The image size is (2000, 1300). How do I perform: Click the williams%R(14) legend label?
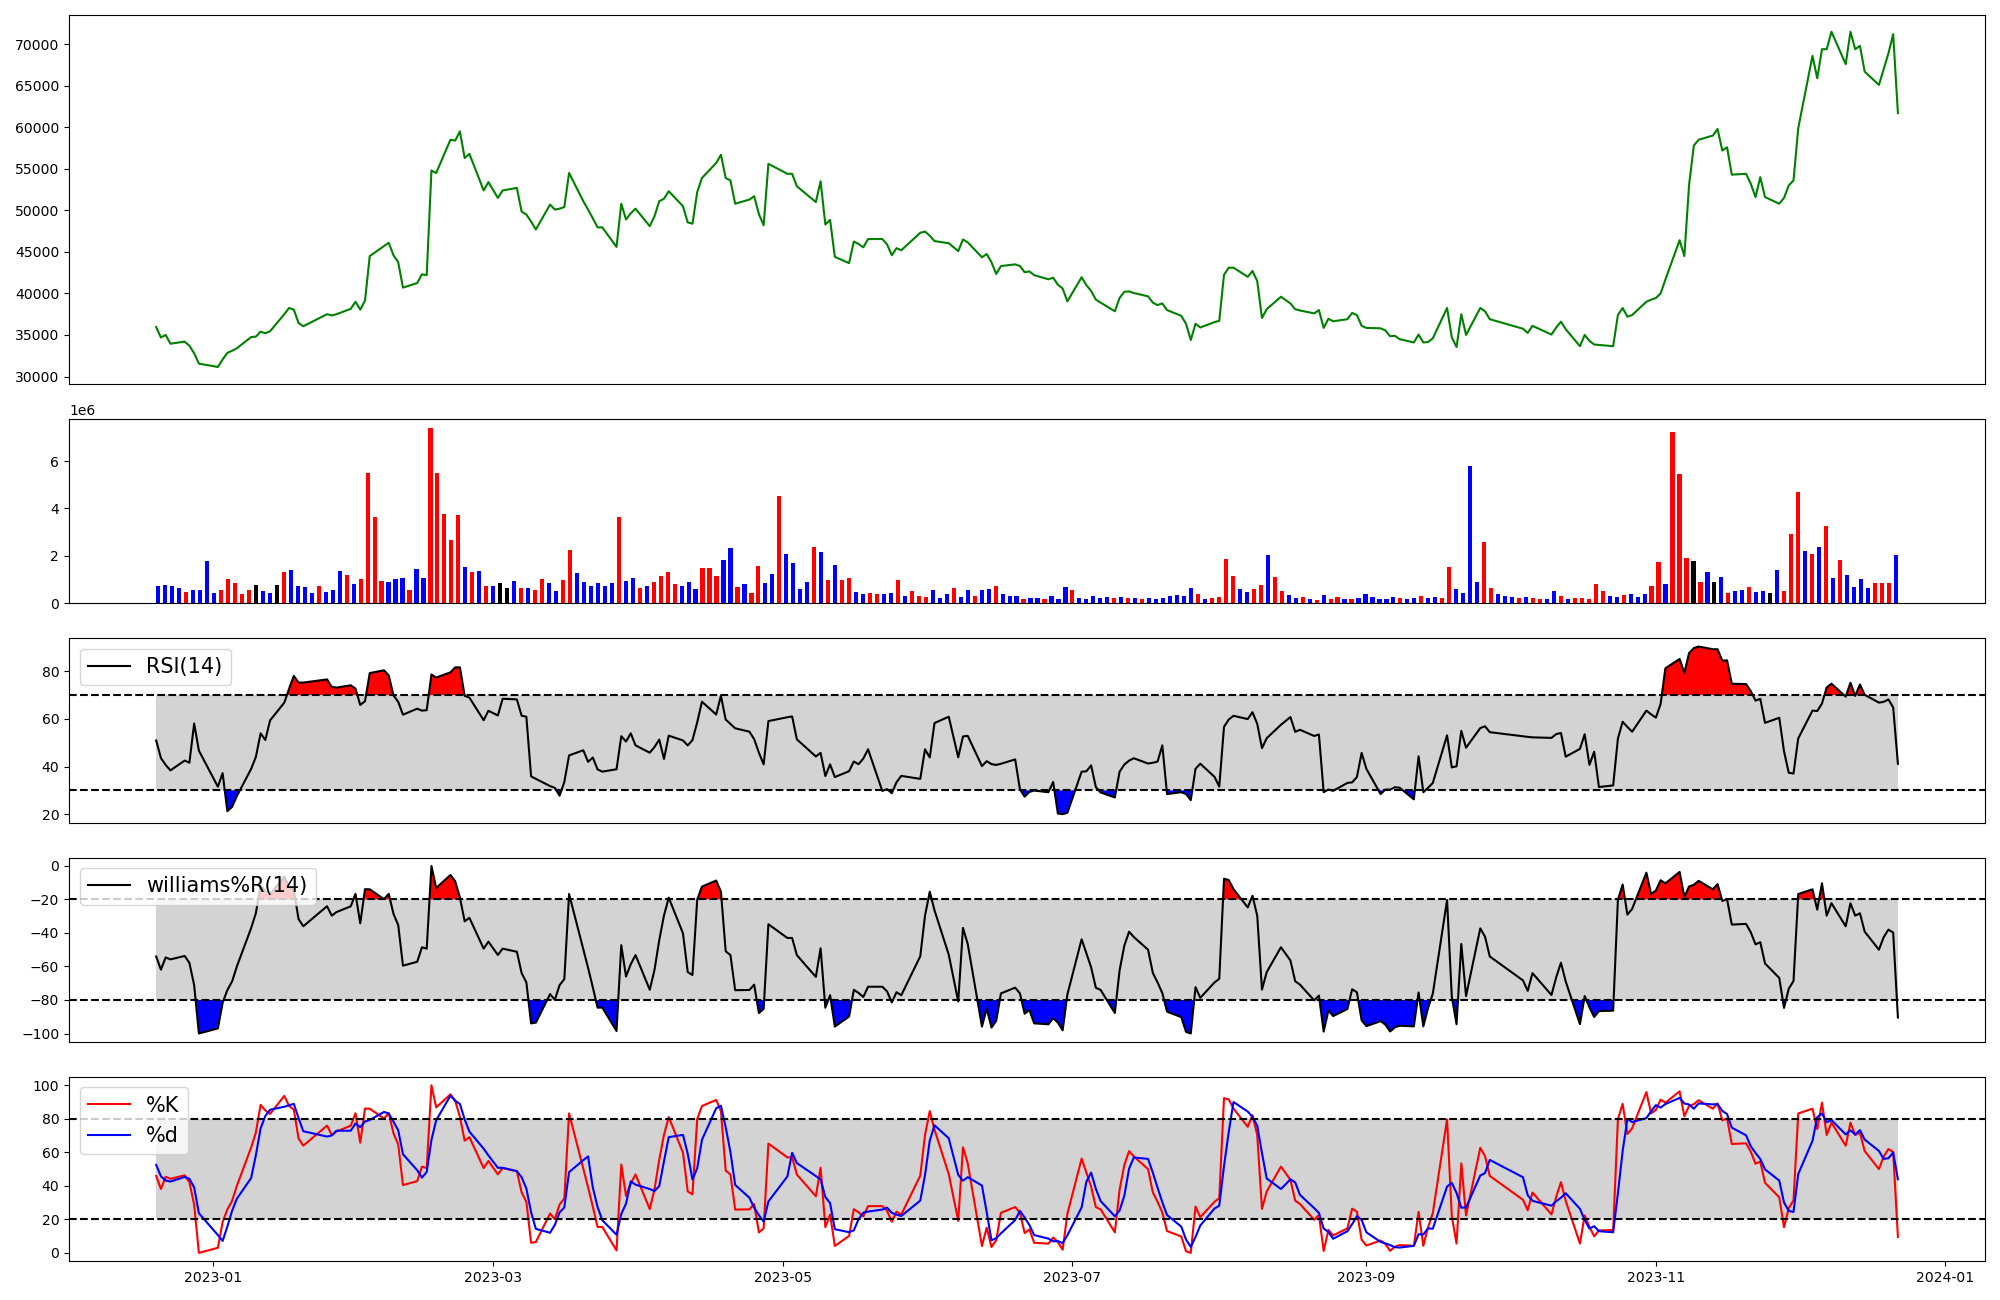pyautogui.click(x=226, y=885)
